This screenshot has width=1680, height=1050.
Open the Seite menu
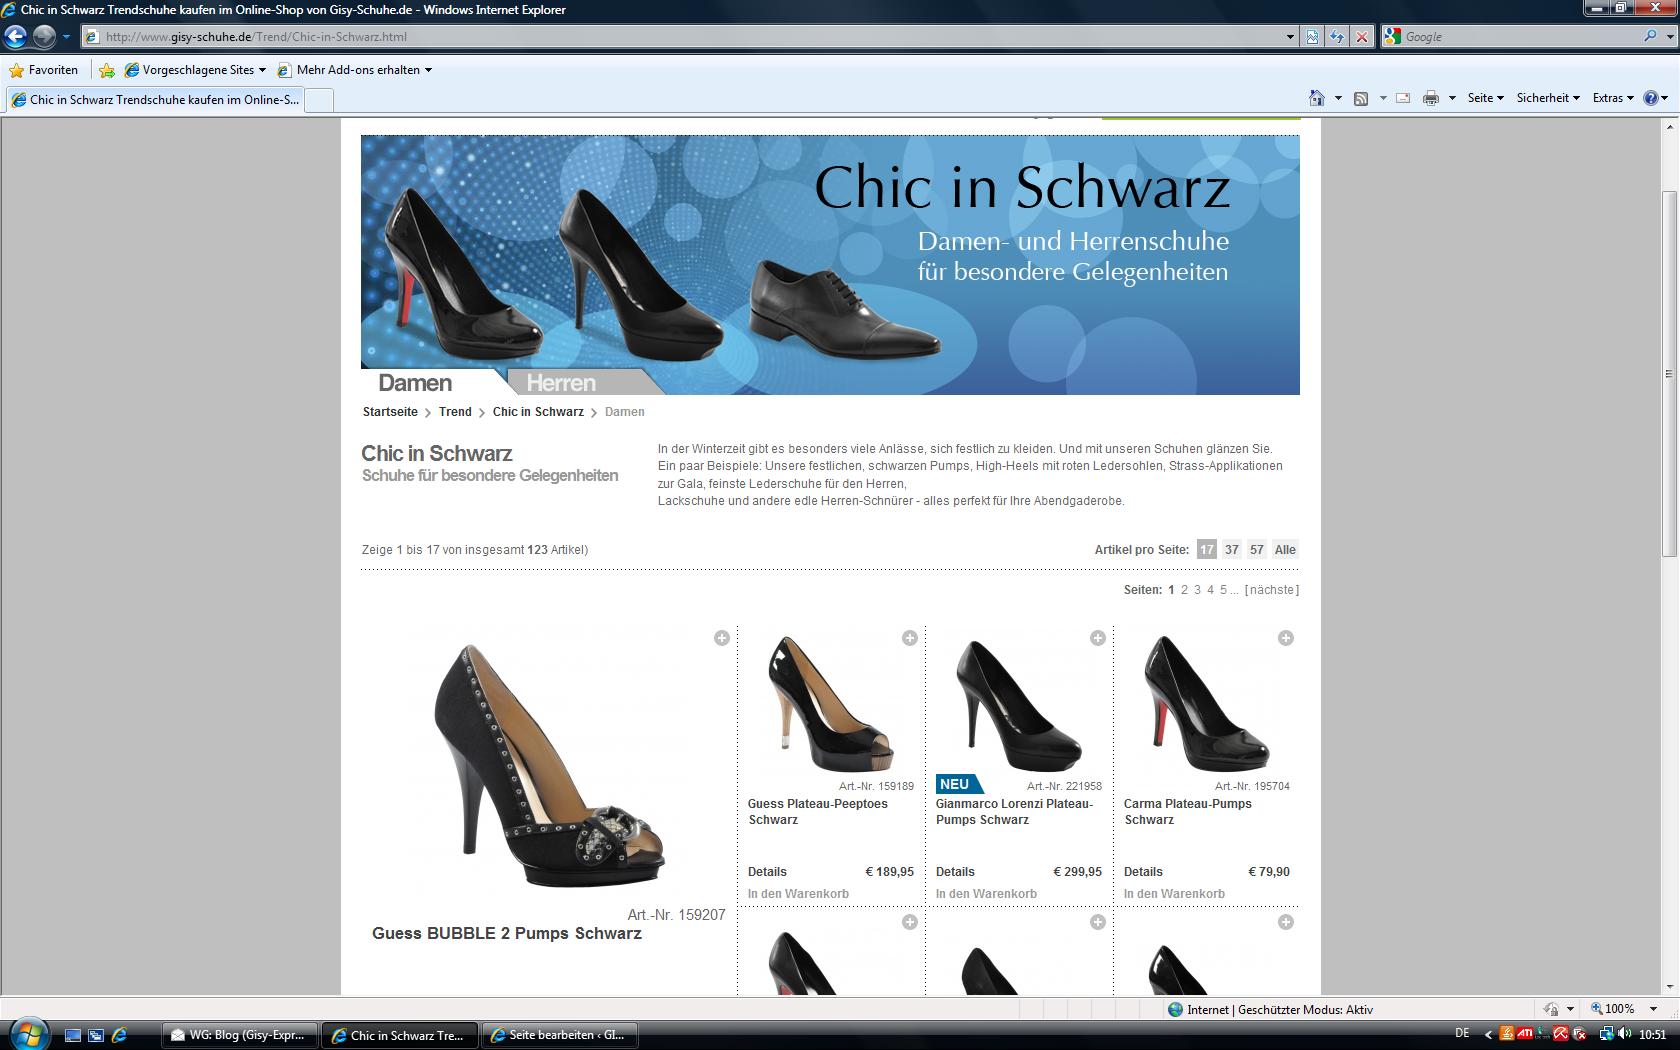click(x=1485, y=98)
